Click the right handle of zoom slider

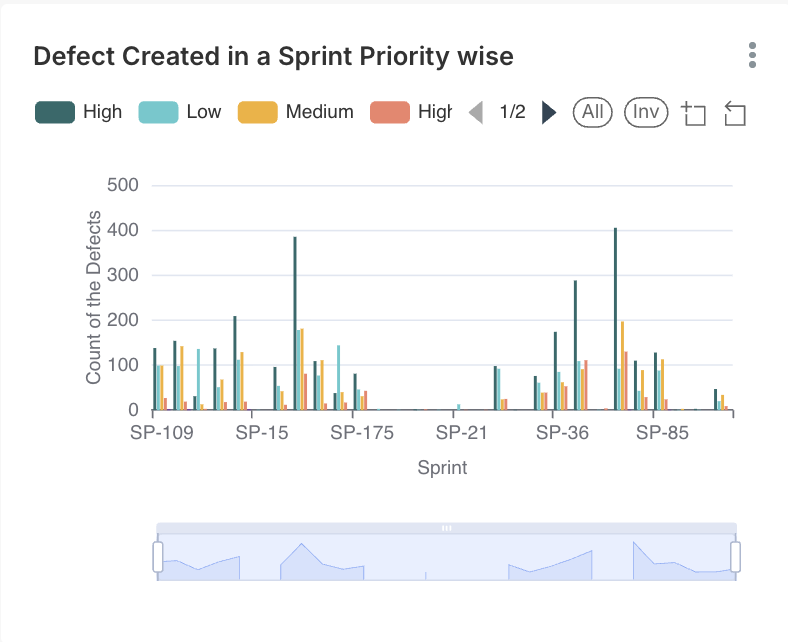click(736, 557)
